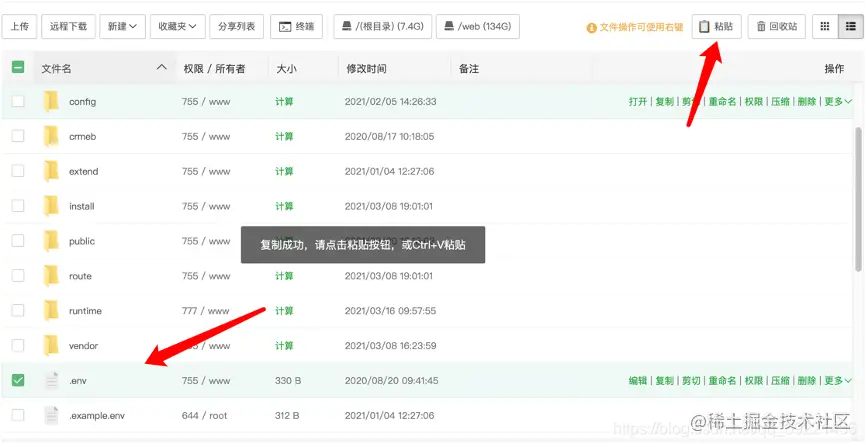The height and width of the screenshot is (447, 866).
Task: Calculate size (计算) of route folder
Action: [284, 276]
